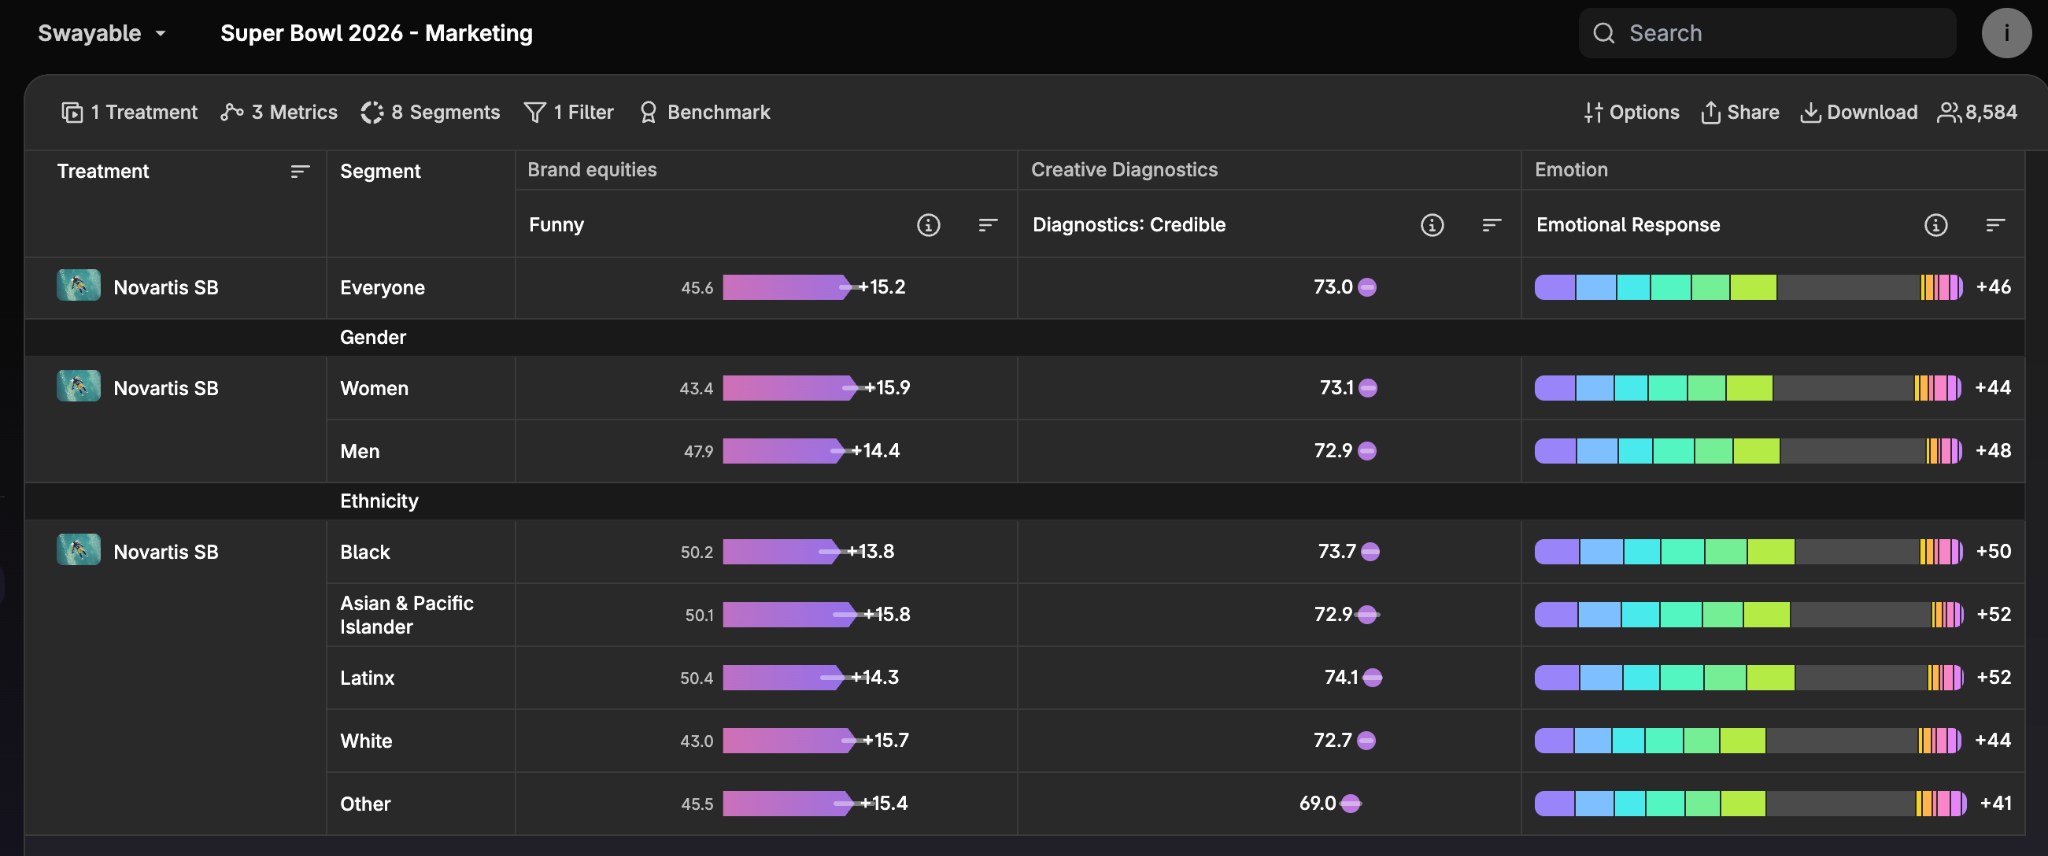Click the respondent count 8,584 icon
This screenshot has height=856, width=2048.
(1948, 112)
